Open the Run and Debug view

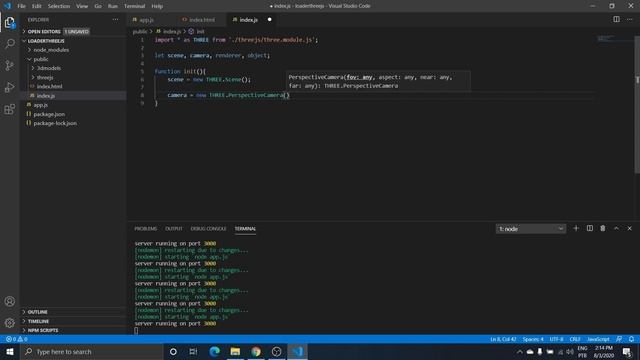9,87
